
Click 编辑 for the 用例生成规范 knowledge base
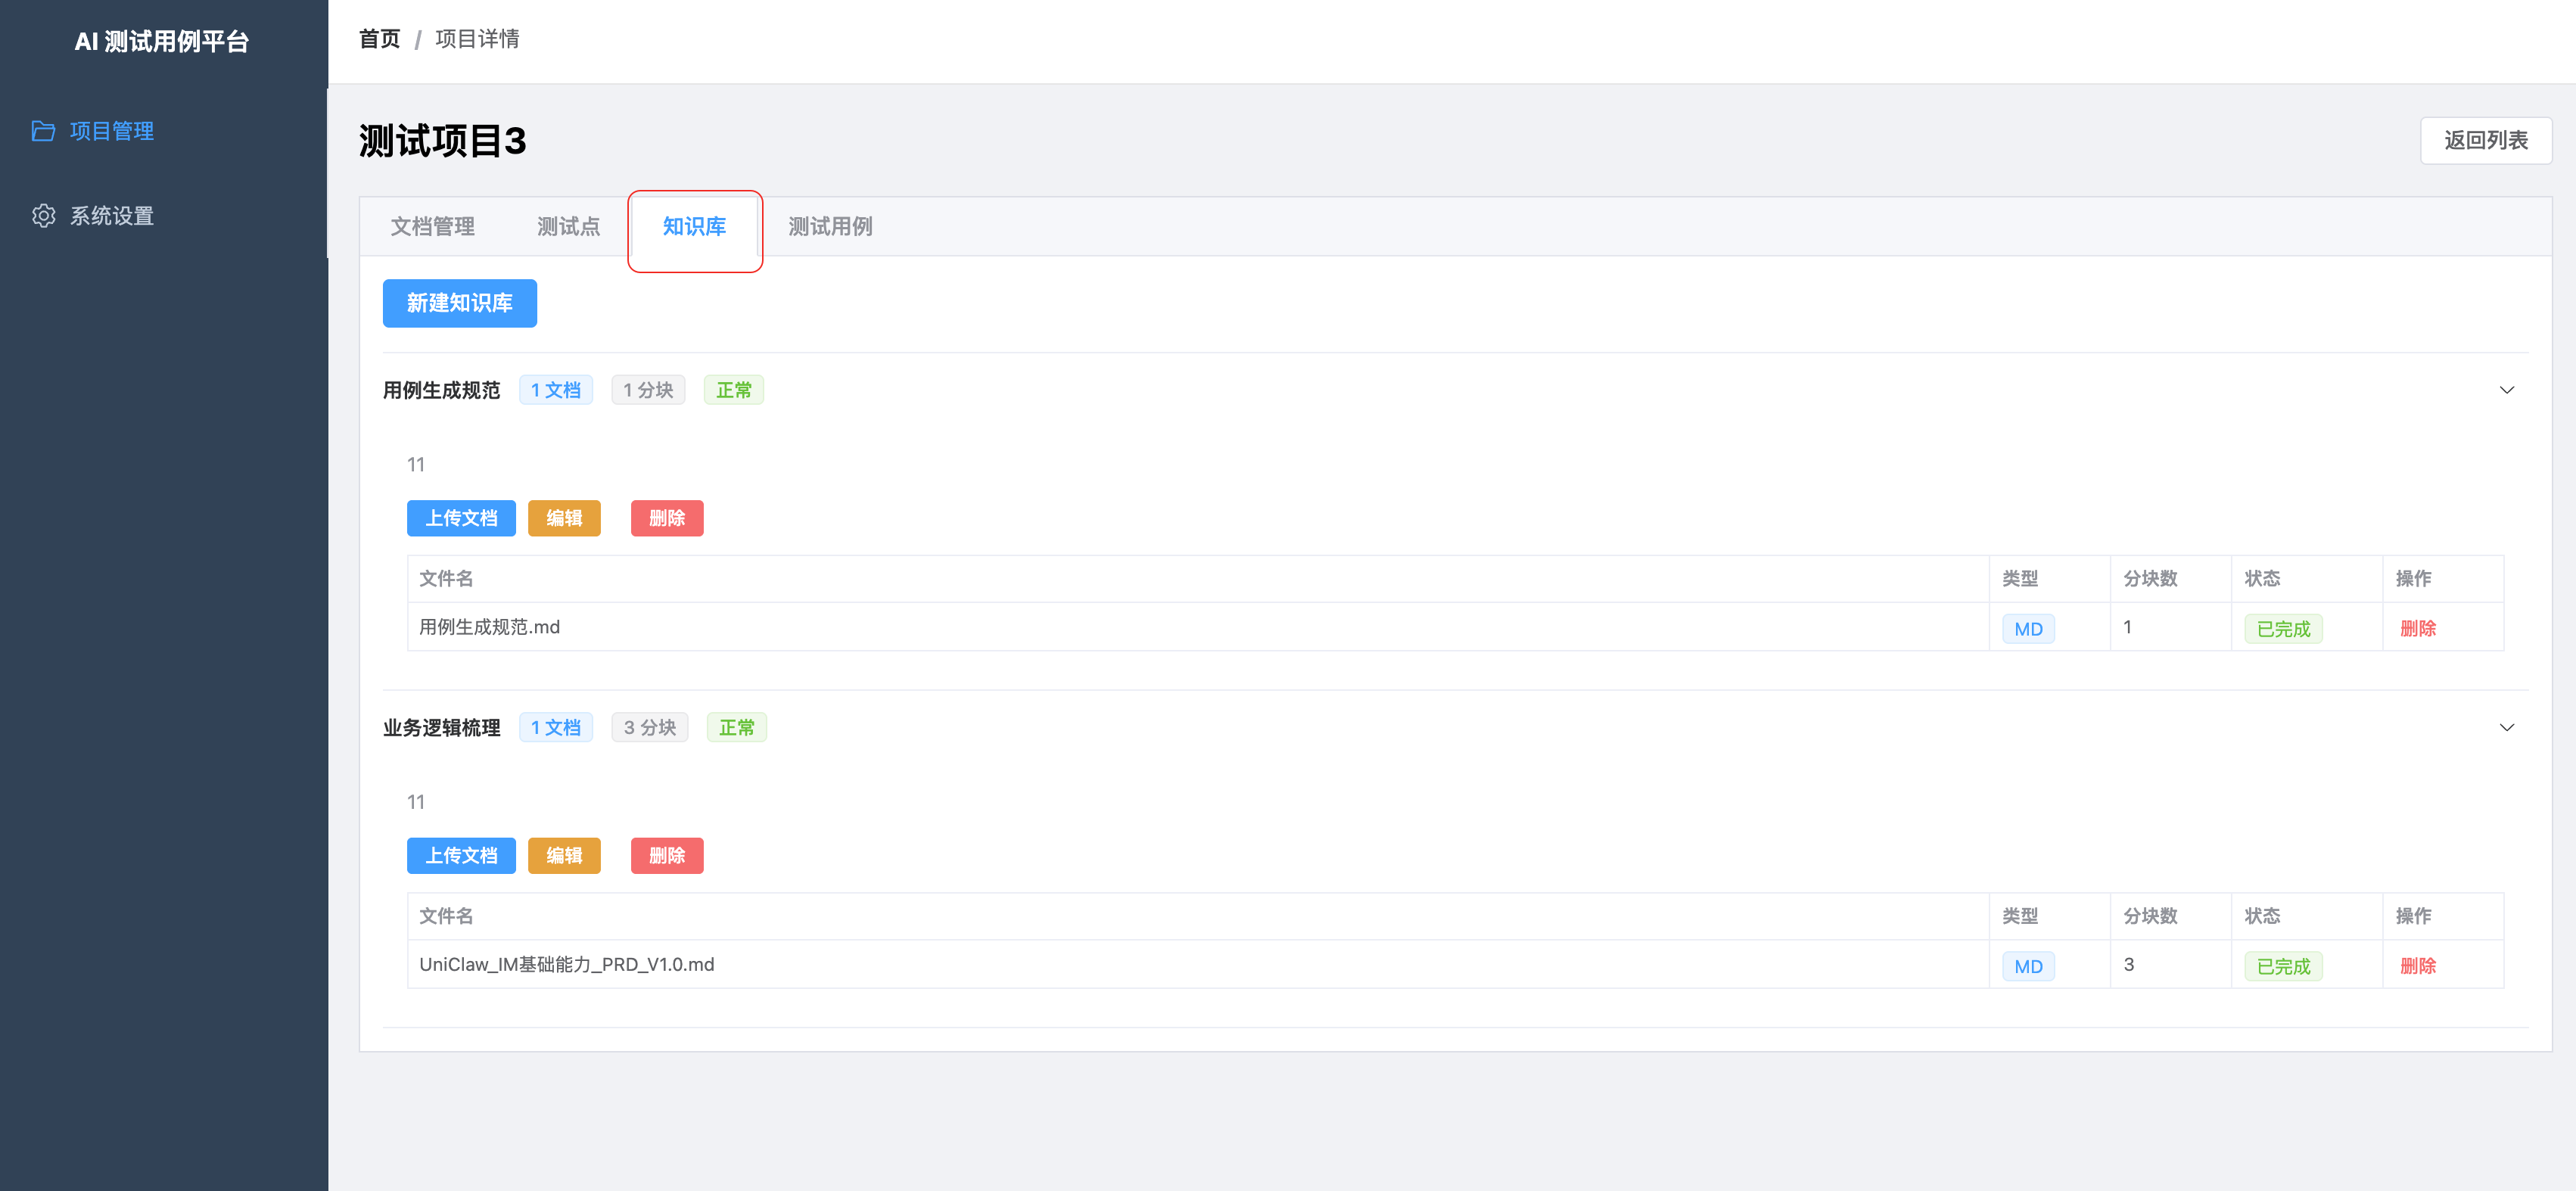[x=564, y=518]
